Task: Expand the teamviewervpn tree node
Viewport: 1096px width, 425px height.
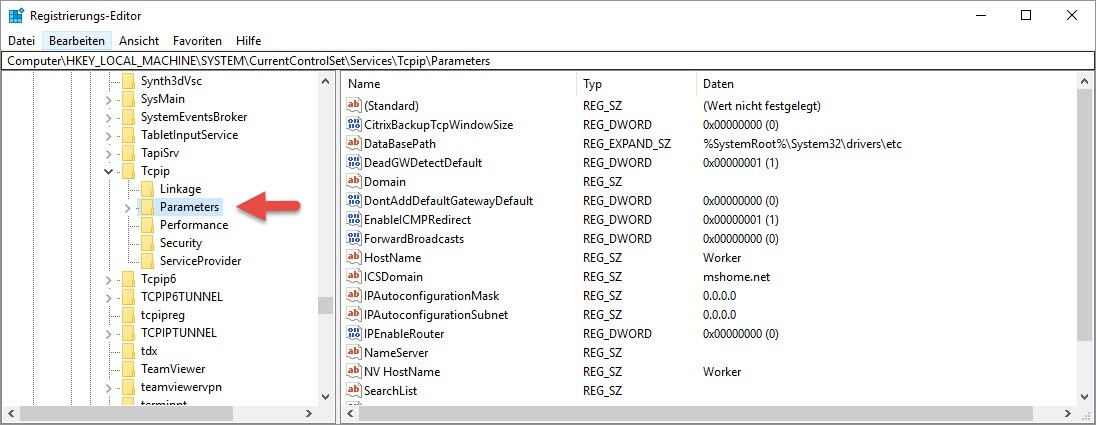Action: pyautogui.click(x=108, y=387)
